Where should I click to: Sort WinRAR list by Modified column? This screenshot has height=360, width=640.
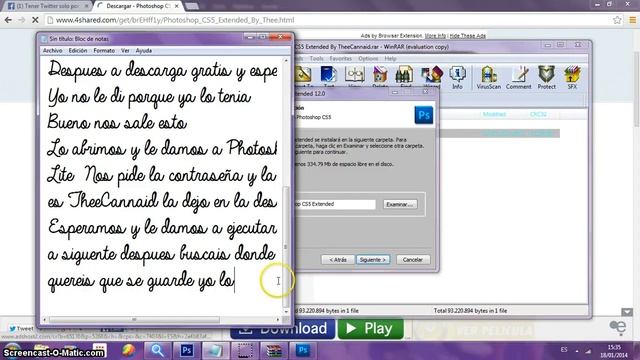click(x=494, y=114)
